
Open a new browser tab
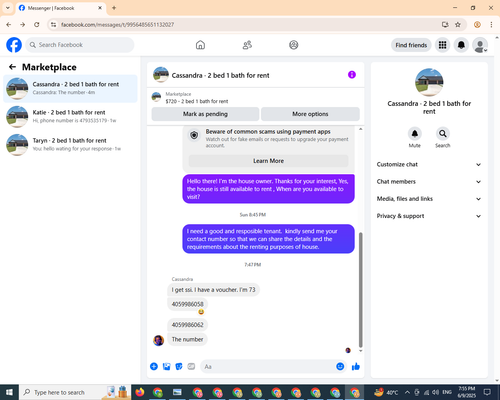(x=114, y=8)
